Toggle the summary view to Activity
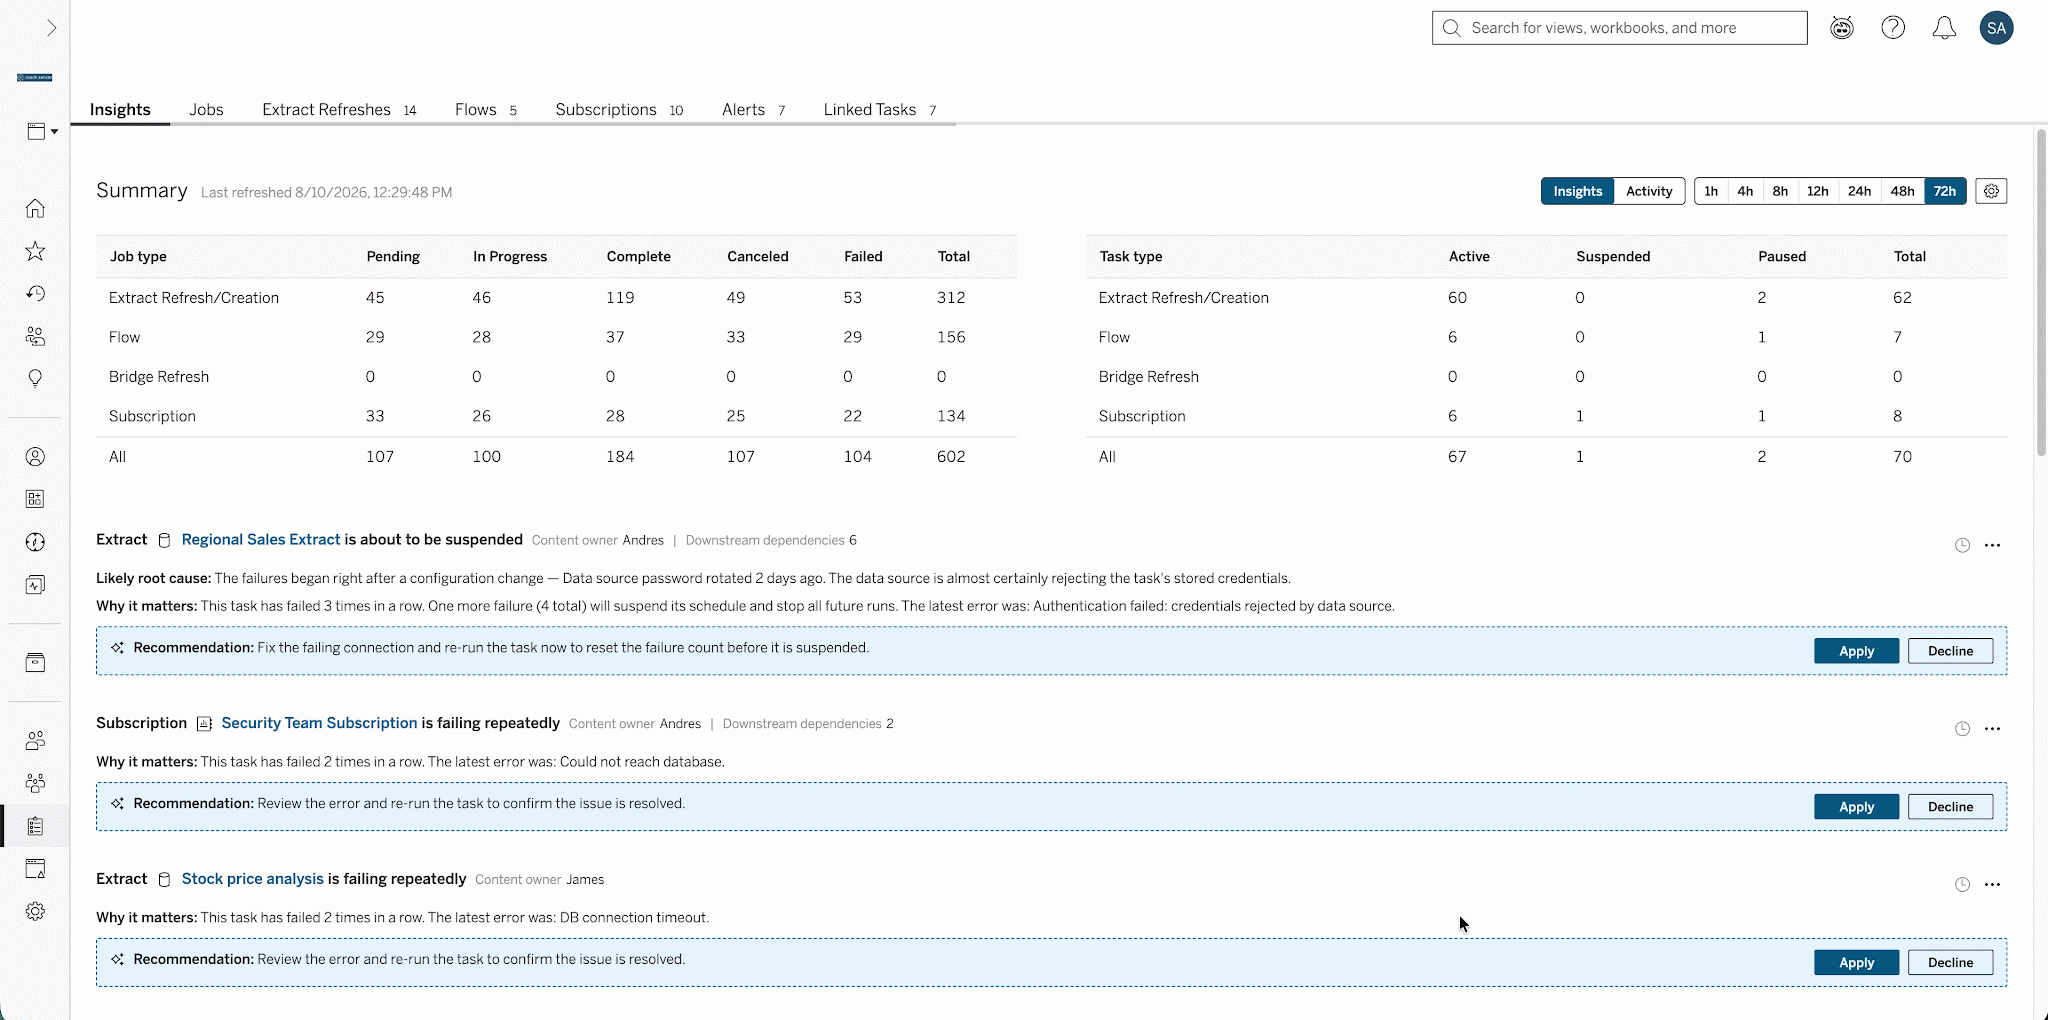 pos(1649,191)
